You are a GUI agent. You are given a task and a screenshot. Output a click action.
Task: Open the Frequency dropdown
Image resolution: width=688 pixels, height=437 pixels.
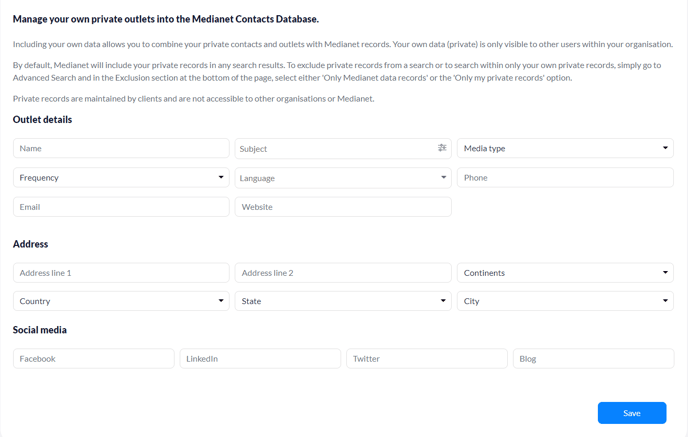pyautogui.click(x=121, y=178)
